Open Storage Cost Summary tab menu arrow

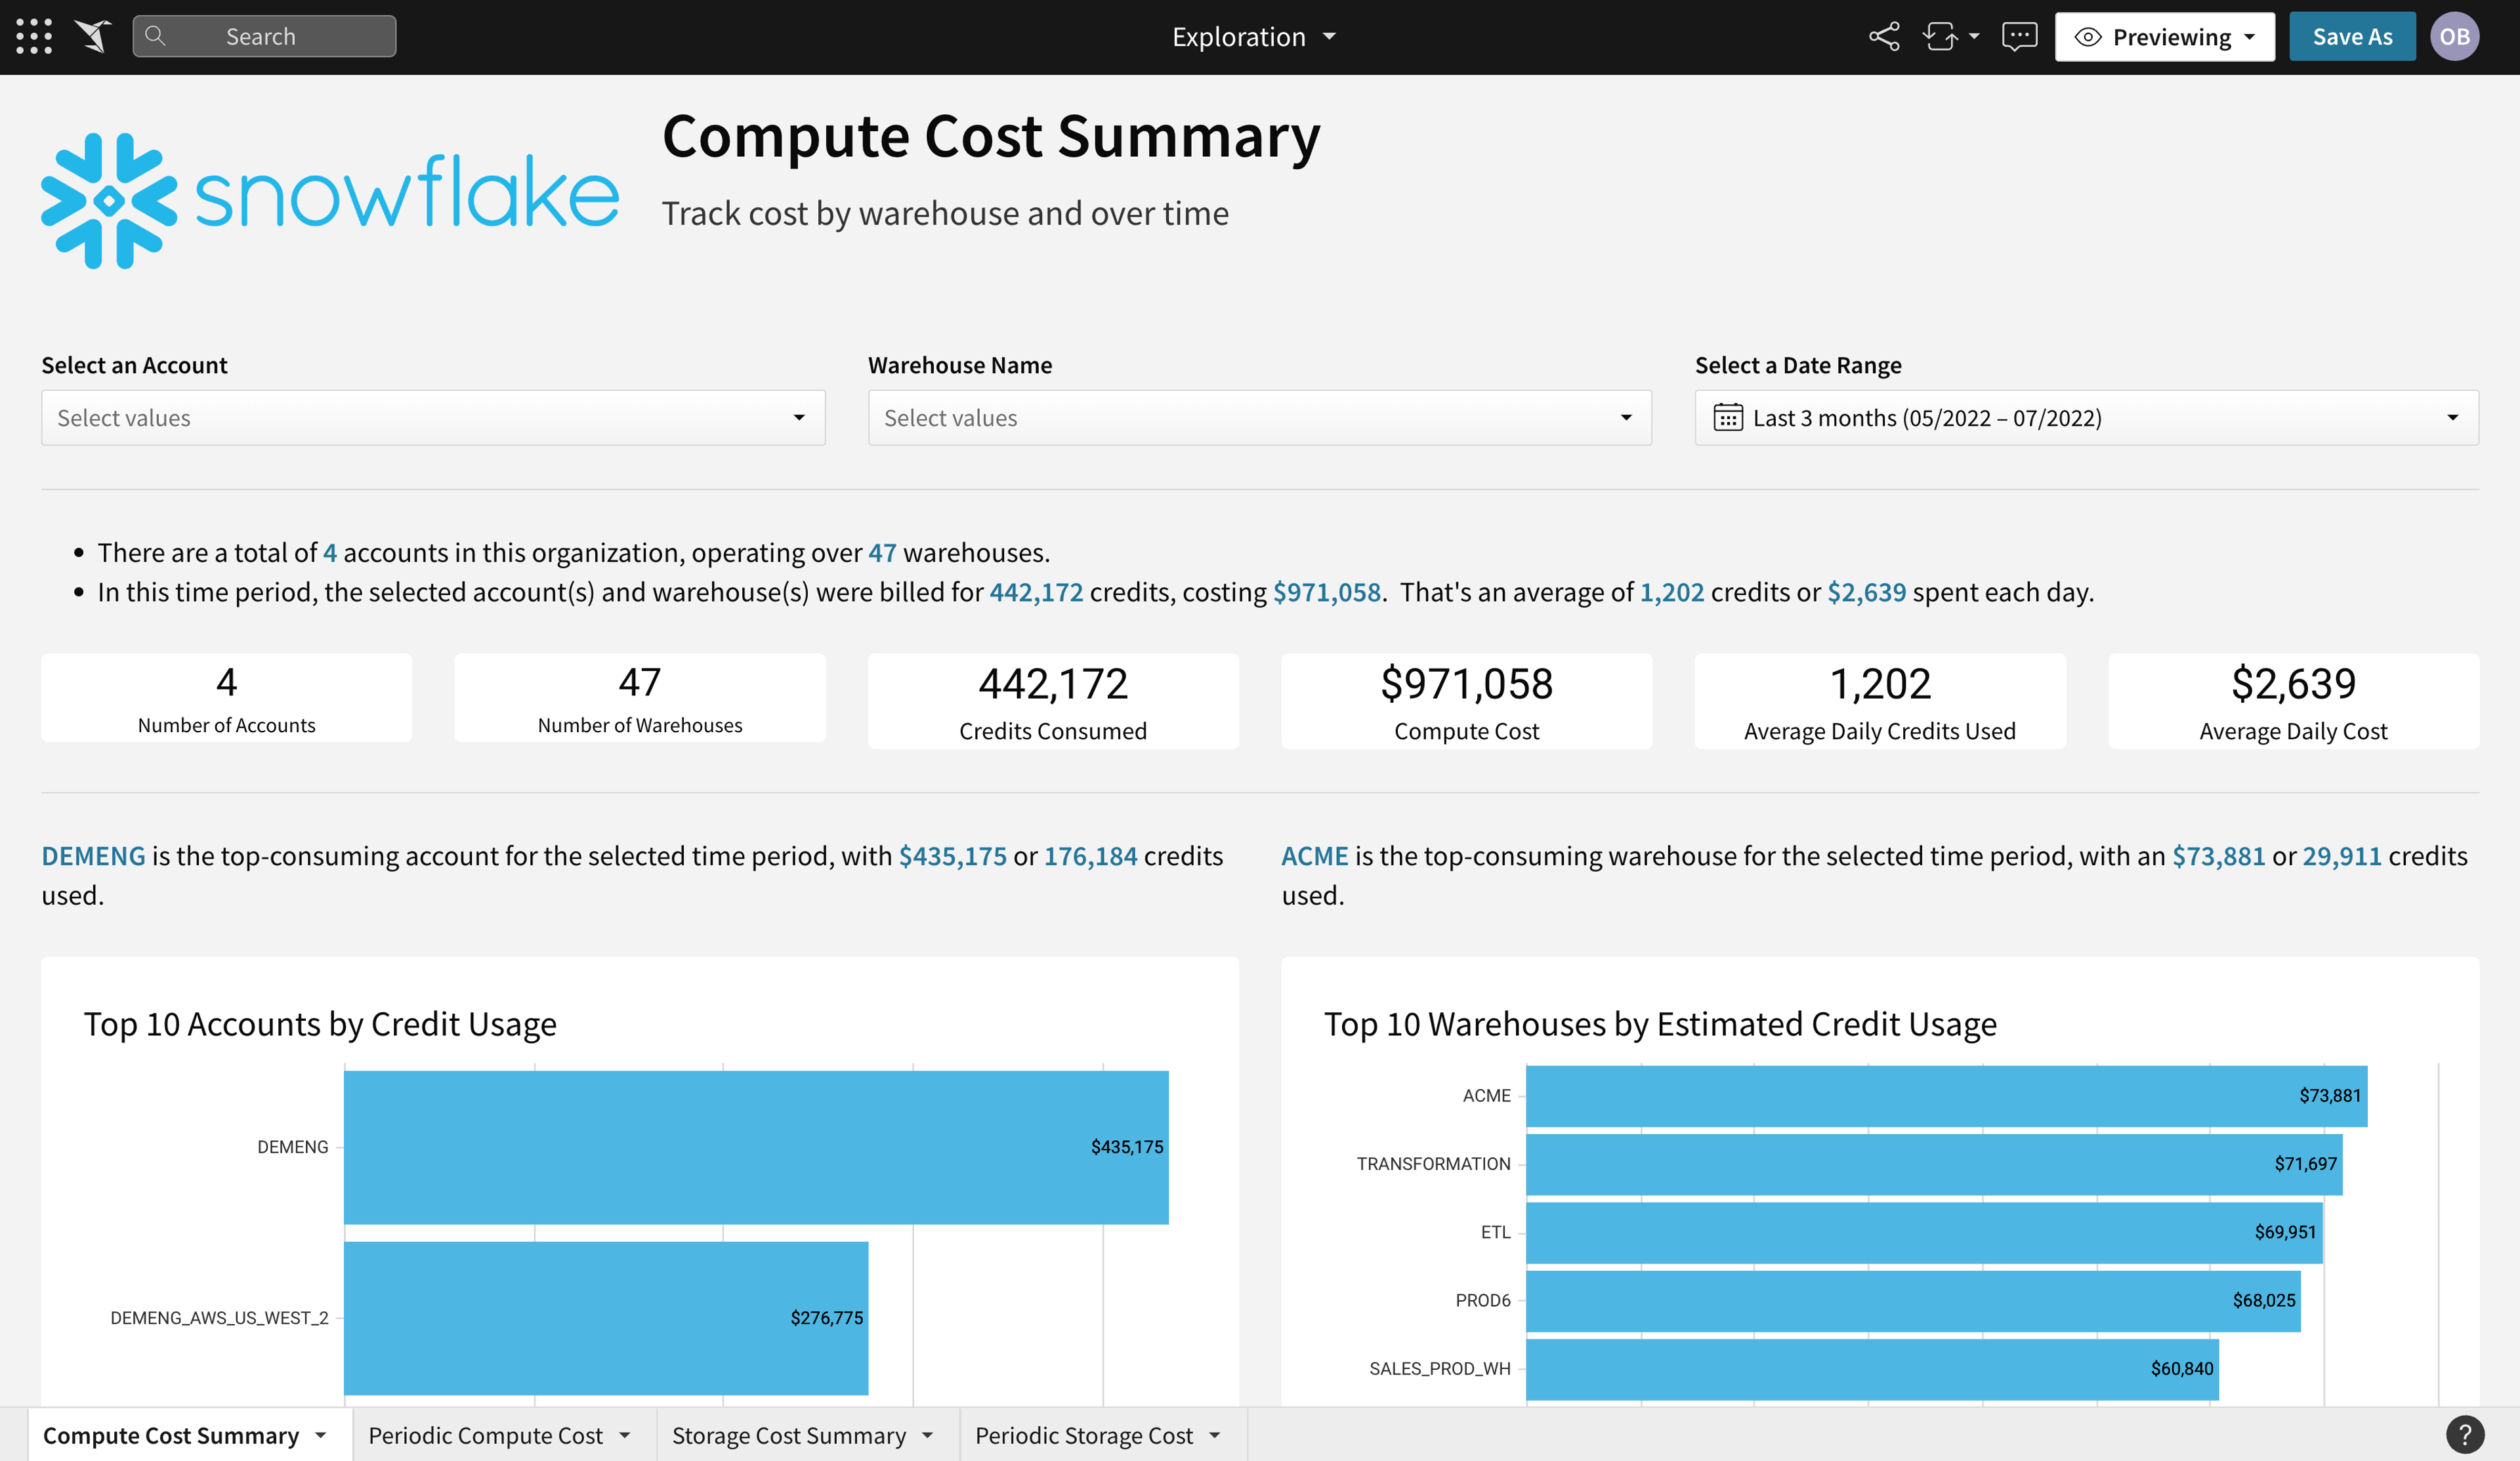[x=928, y=1435]
